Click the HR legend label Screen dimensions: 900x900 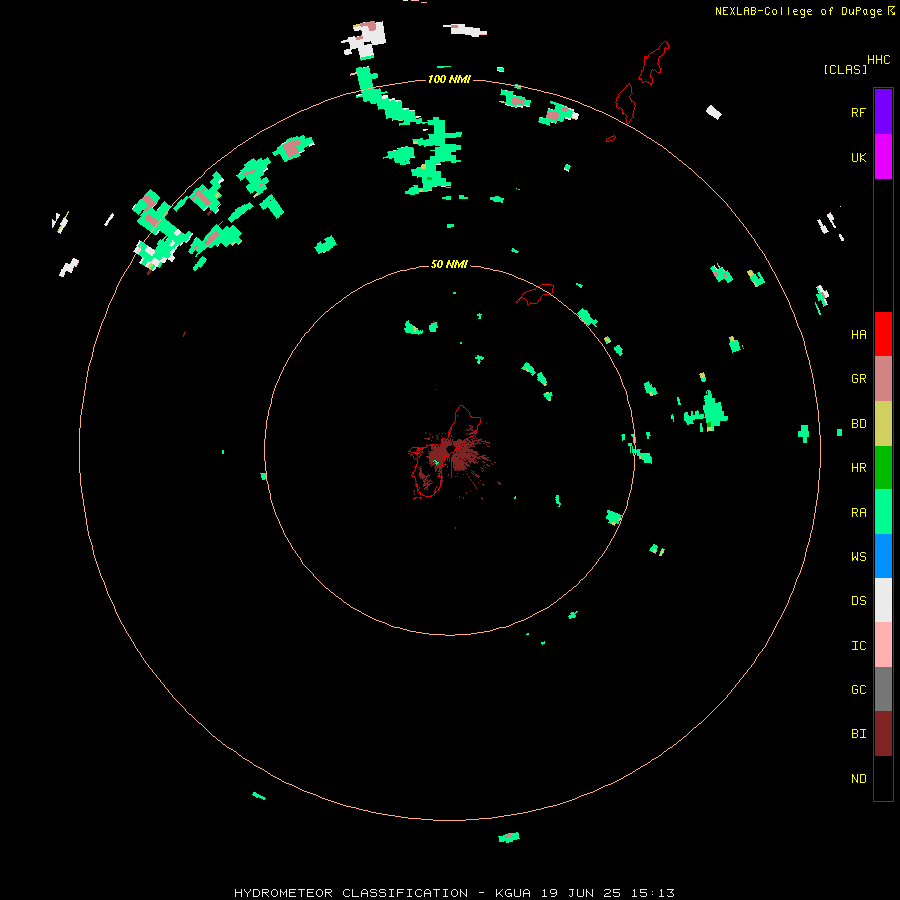click(858, 467)
